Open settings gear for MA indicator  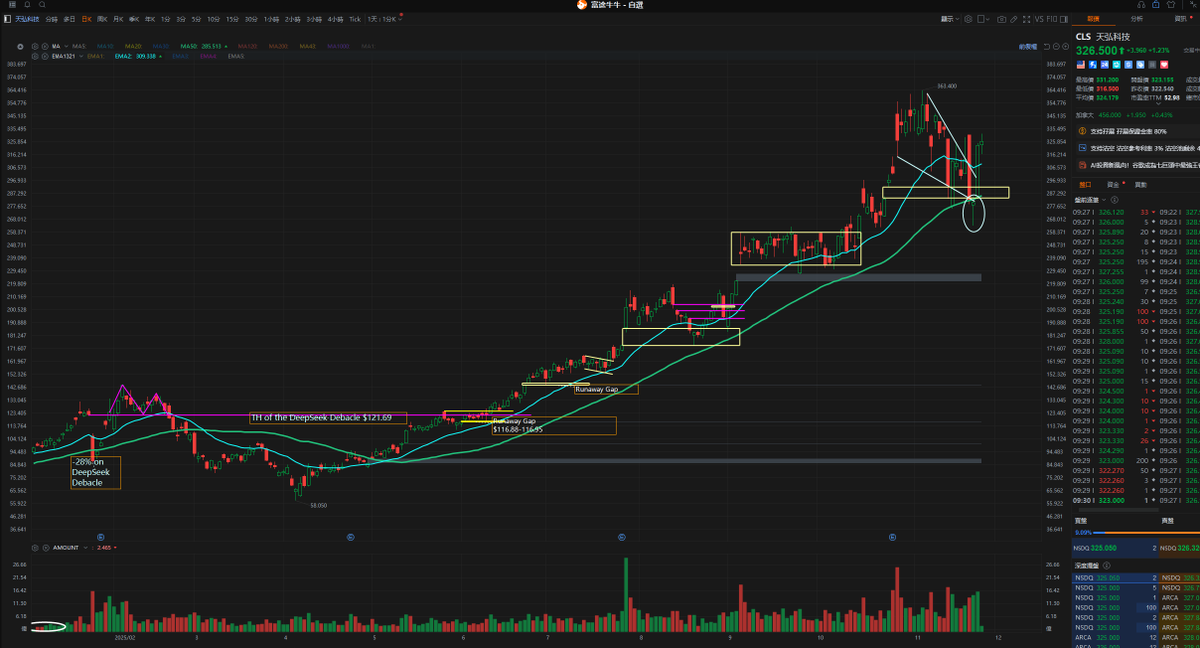(x=35, y=46)
